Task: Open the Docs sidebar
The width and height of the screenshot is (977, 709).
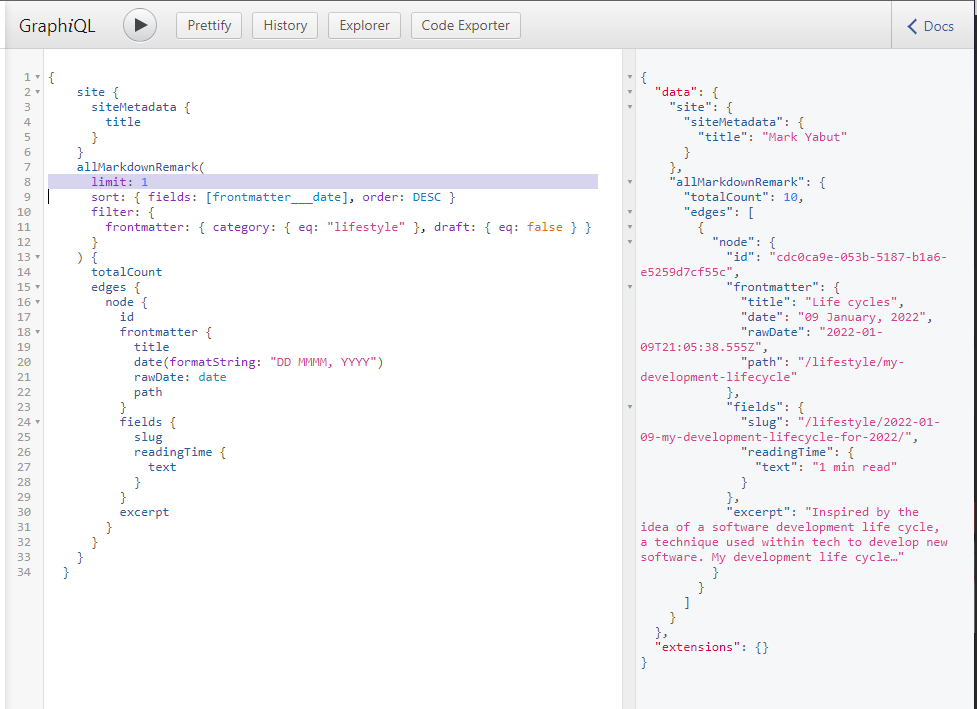Action: tap(930, 26)
